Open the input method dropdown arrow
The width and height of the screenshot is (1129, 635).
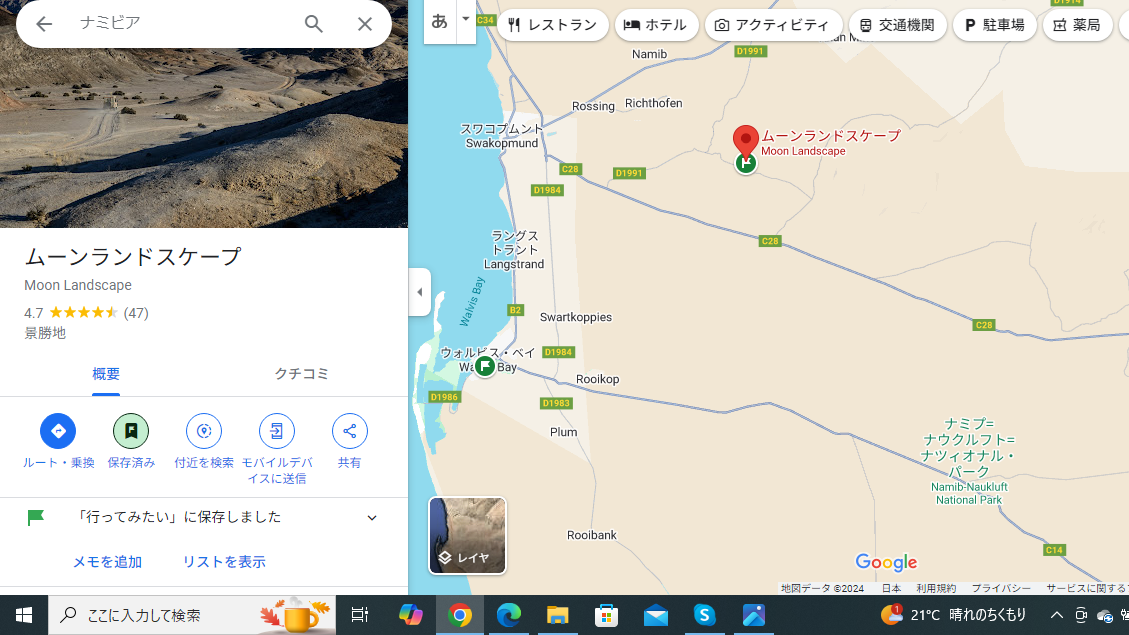coord(466,20)
